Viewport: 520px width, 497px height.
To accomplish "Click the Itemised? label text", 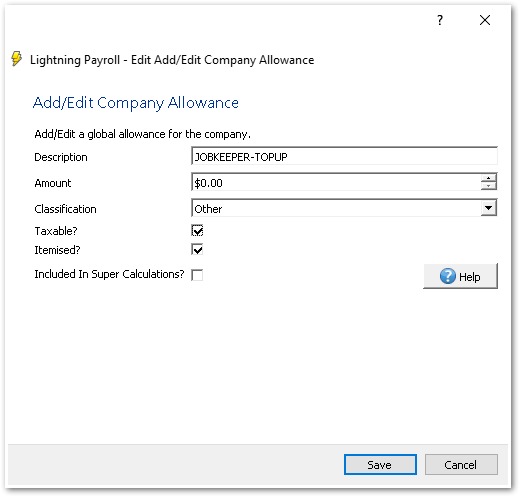I will (x=57, y=250).
